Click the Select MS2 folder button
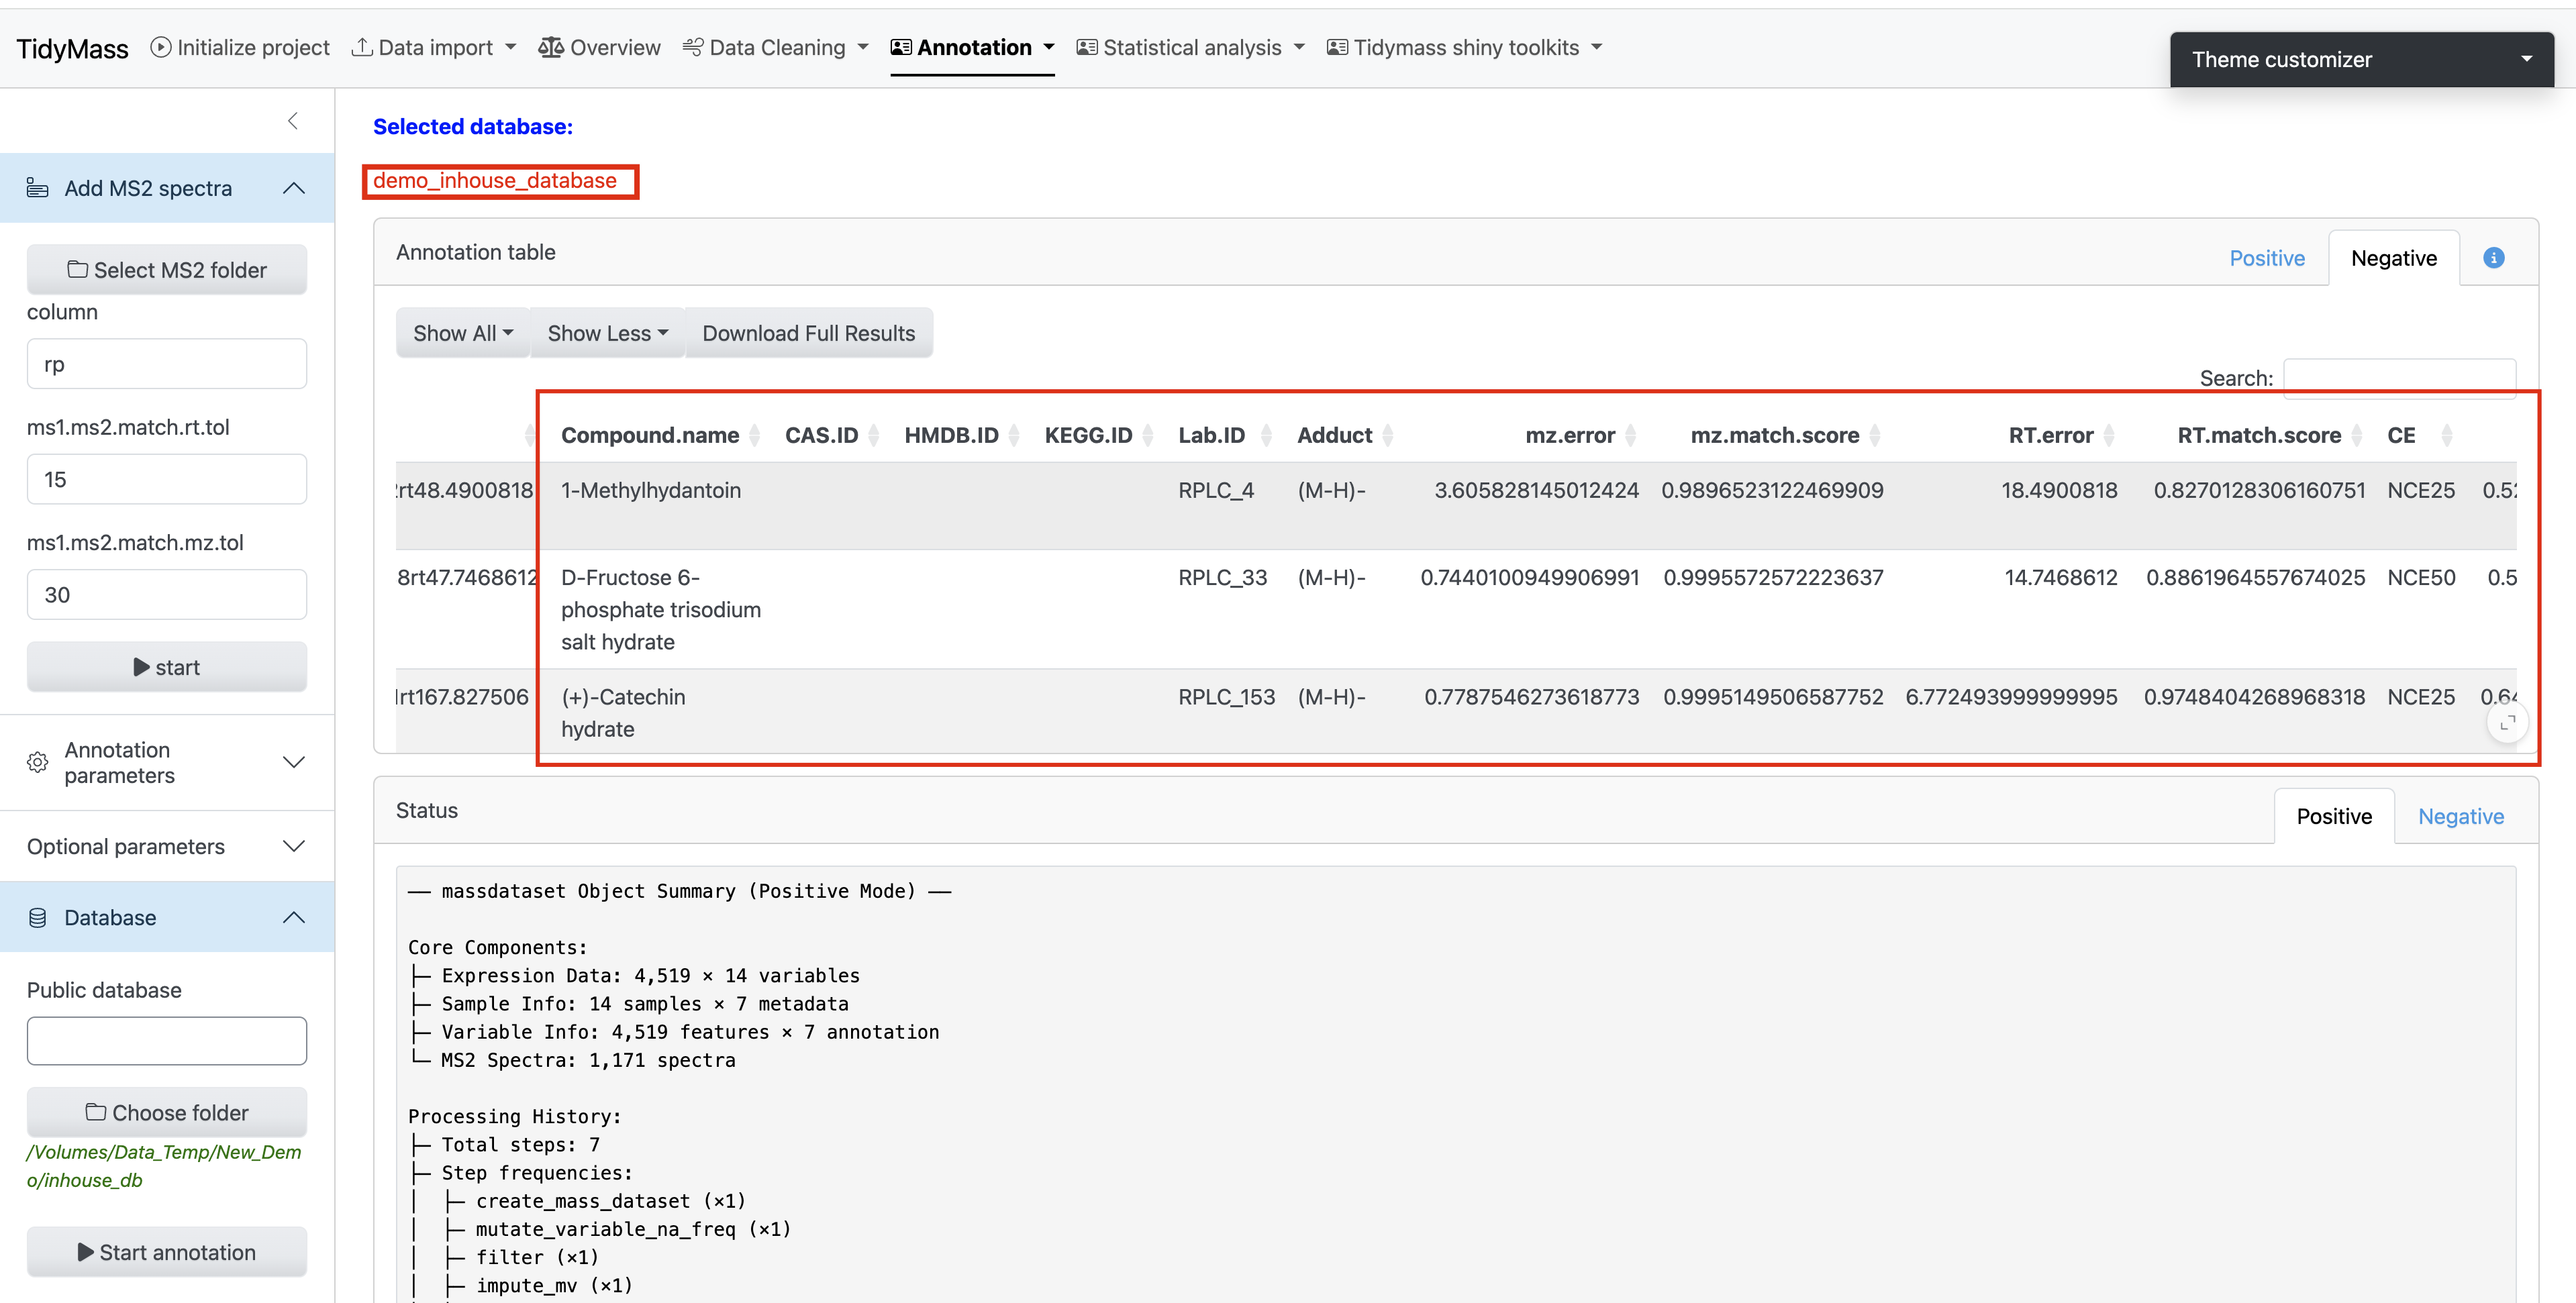 [x=167, y=270]
